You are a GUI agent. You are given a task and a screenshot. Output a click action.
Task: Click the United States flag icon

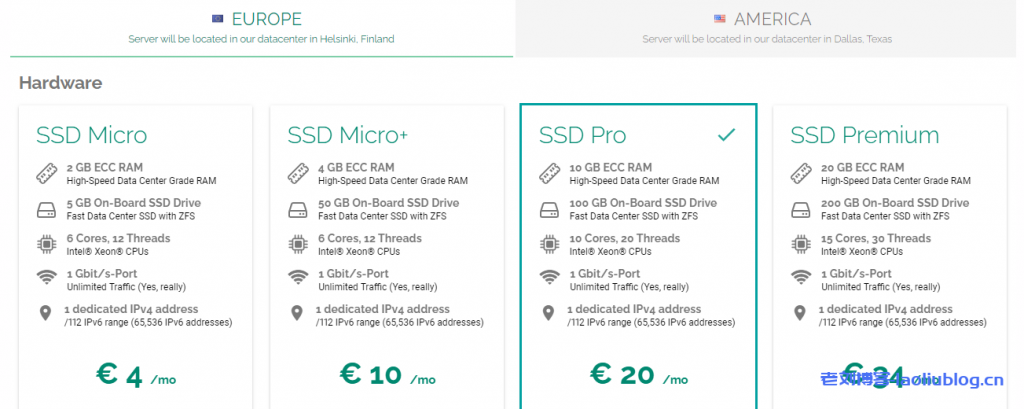pos(720,19)
